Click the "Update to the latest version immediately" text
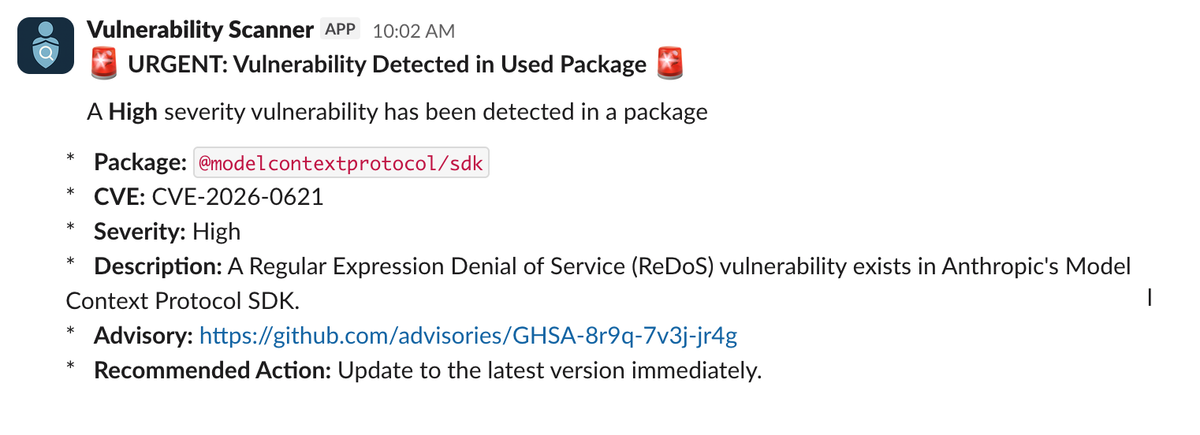Screen dimensions: 1200x435 [549, 369]
